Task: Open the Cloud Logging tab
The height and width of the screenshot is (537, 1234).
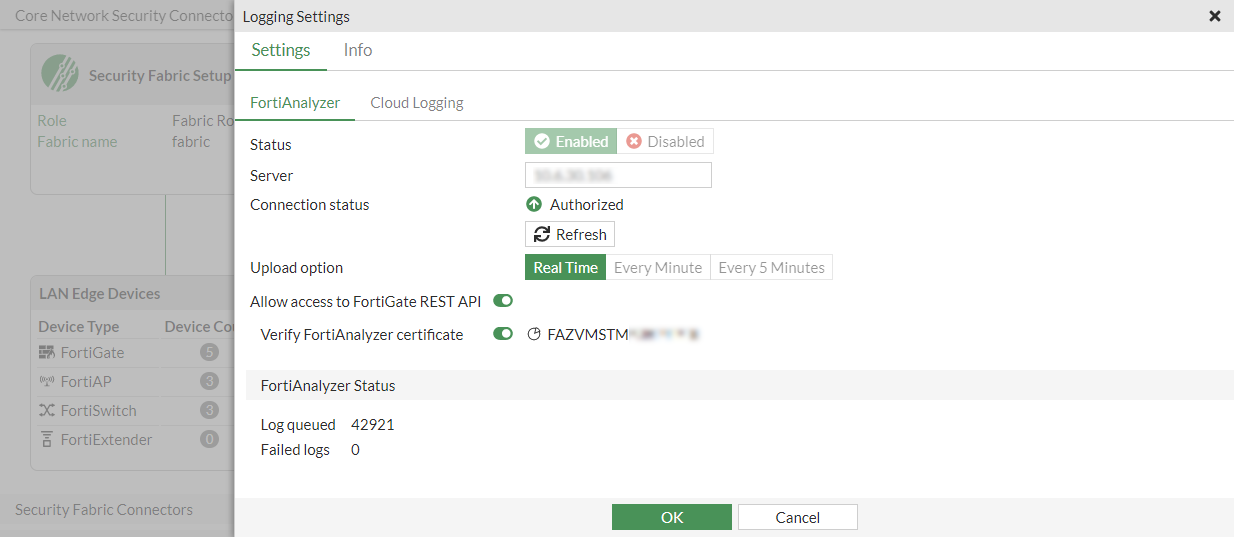Action: tap(417, 103)
